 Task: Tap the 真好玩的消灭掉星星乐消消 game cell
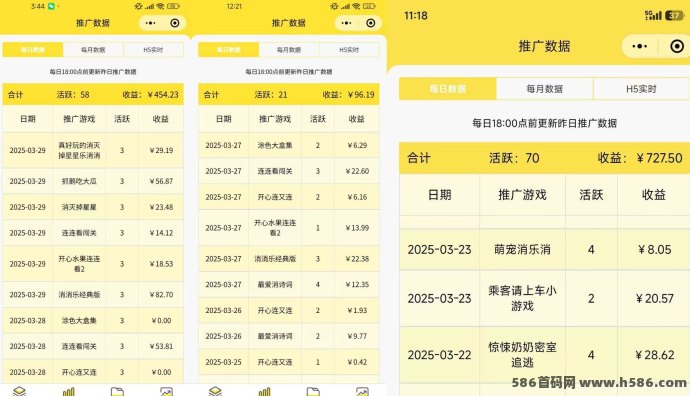click(x=79, y=150)
